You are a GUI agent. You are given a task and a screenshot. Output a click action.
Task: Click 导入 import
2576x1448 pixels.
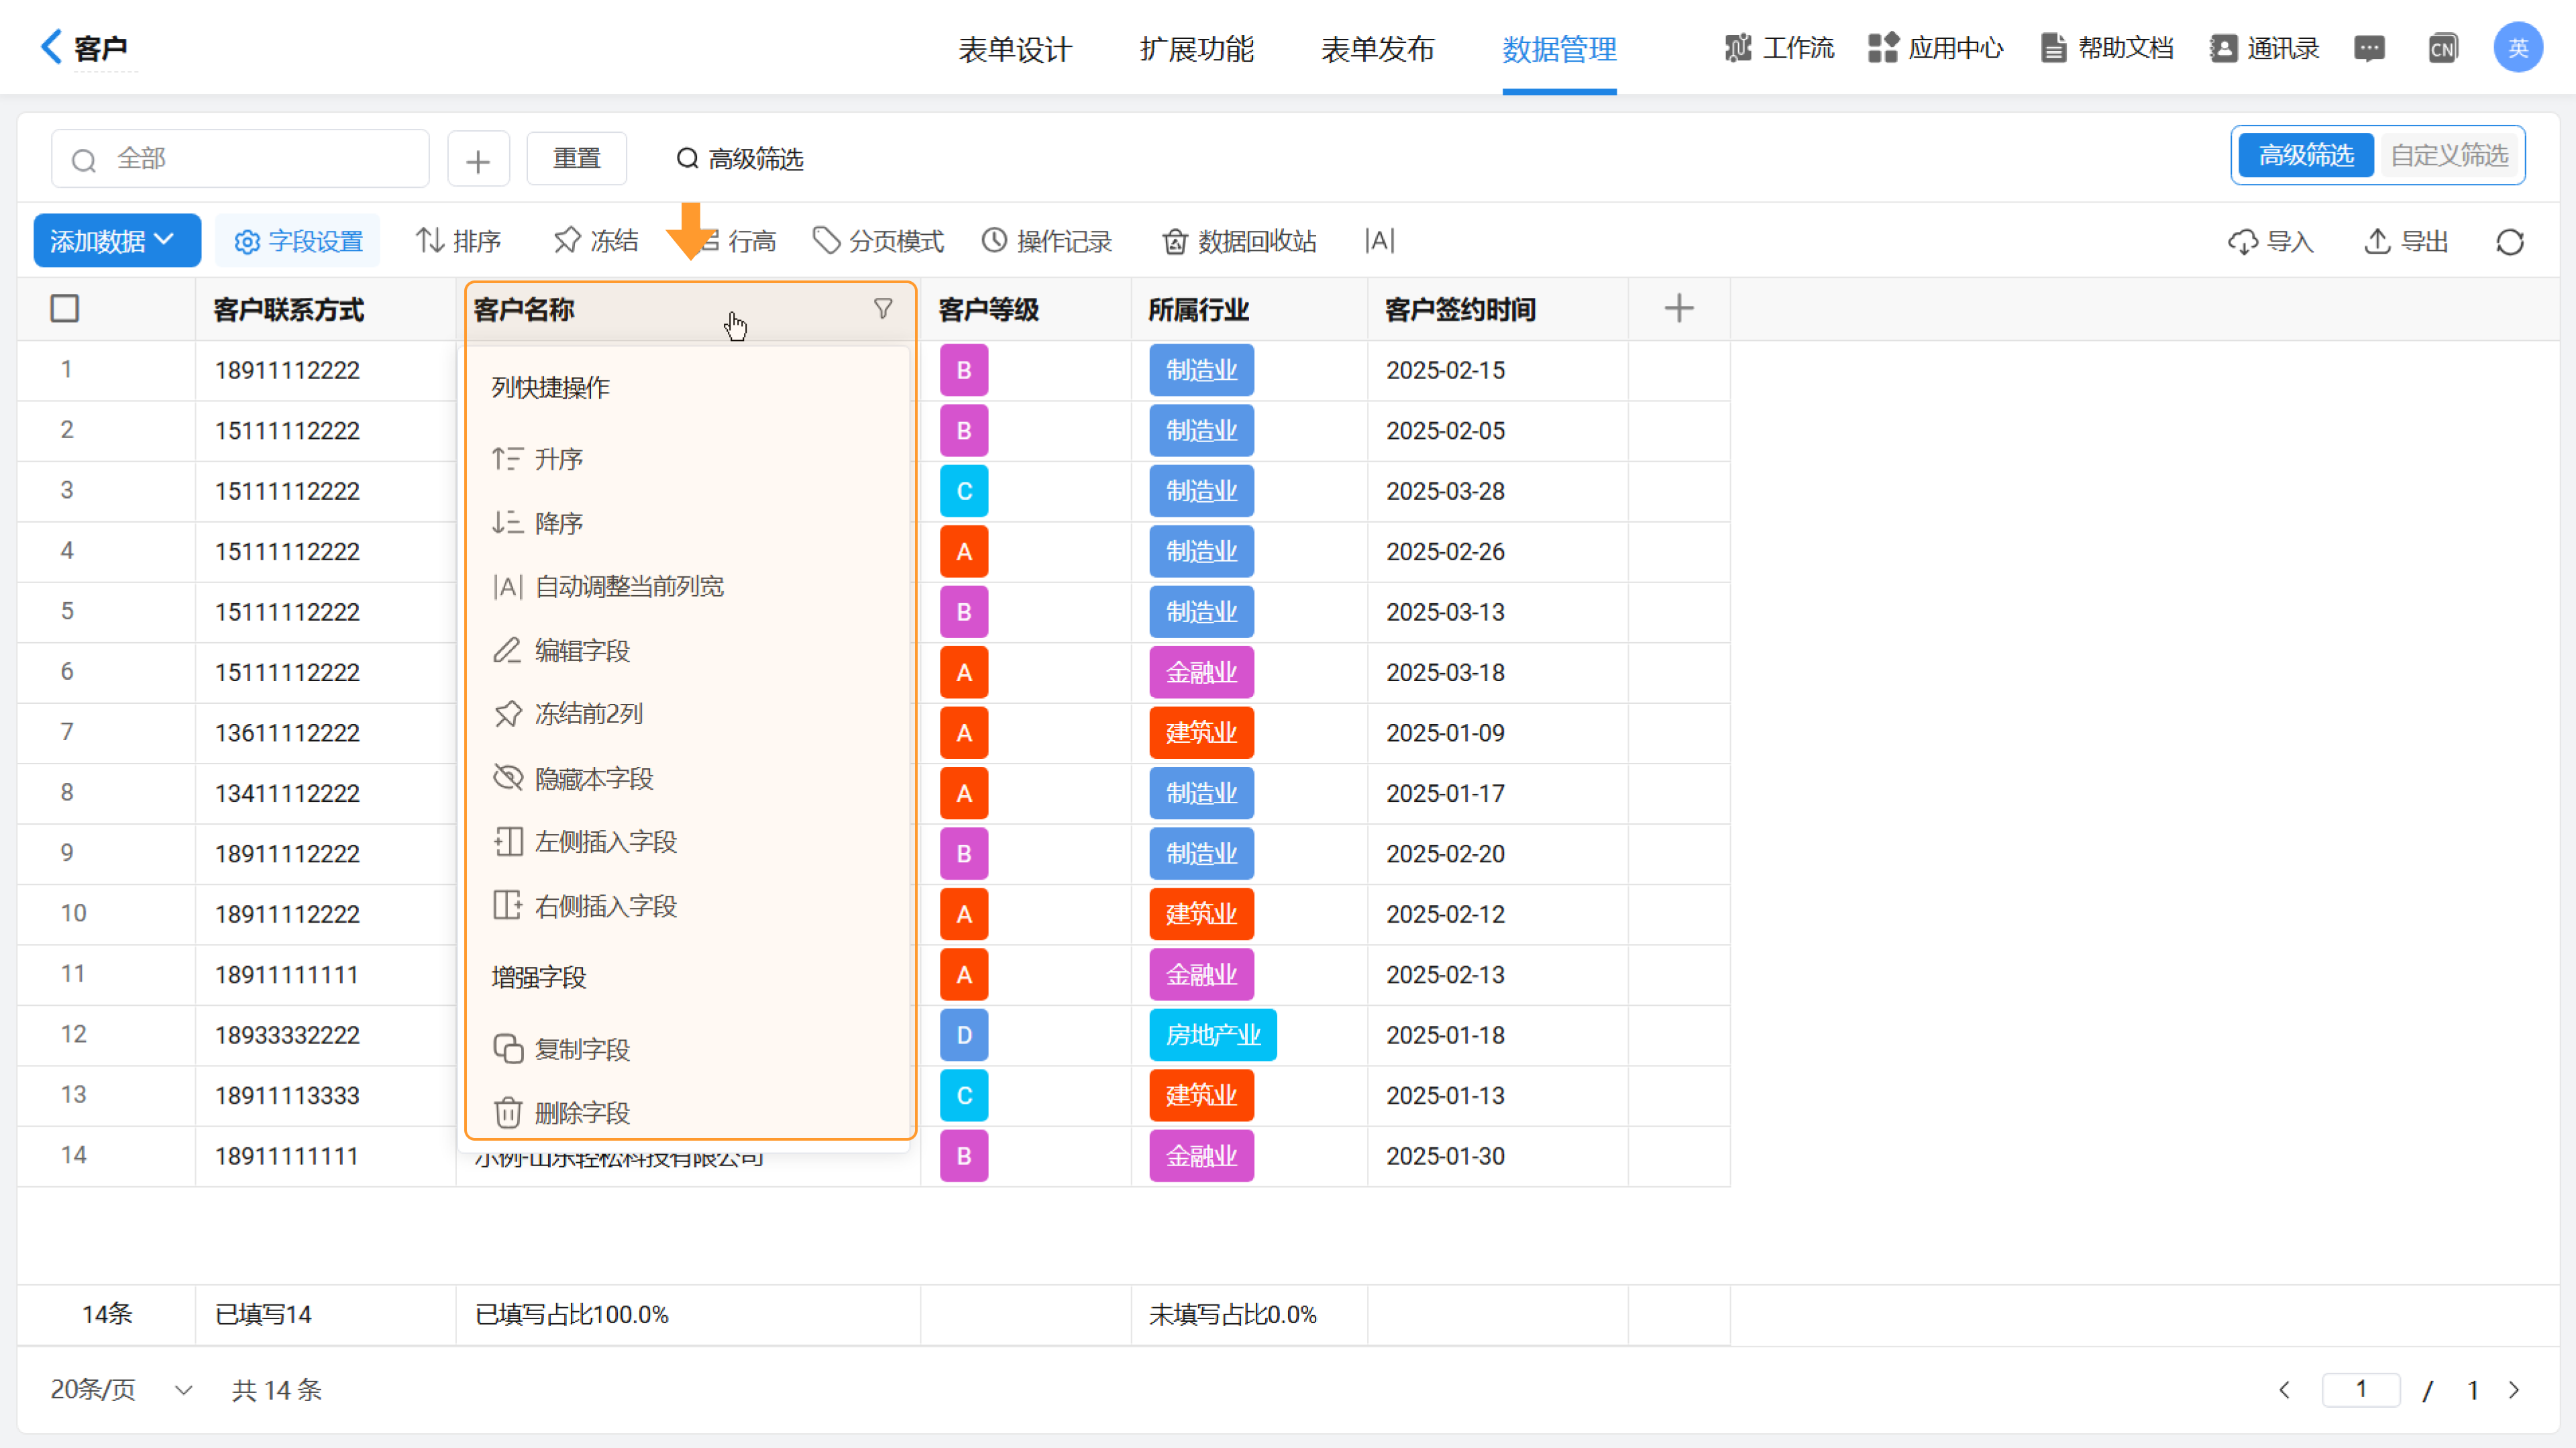2270,241
